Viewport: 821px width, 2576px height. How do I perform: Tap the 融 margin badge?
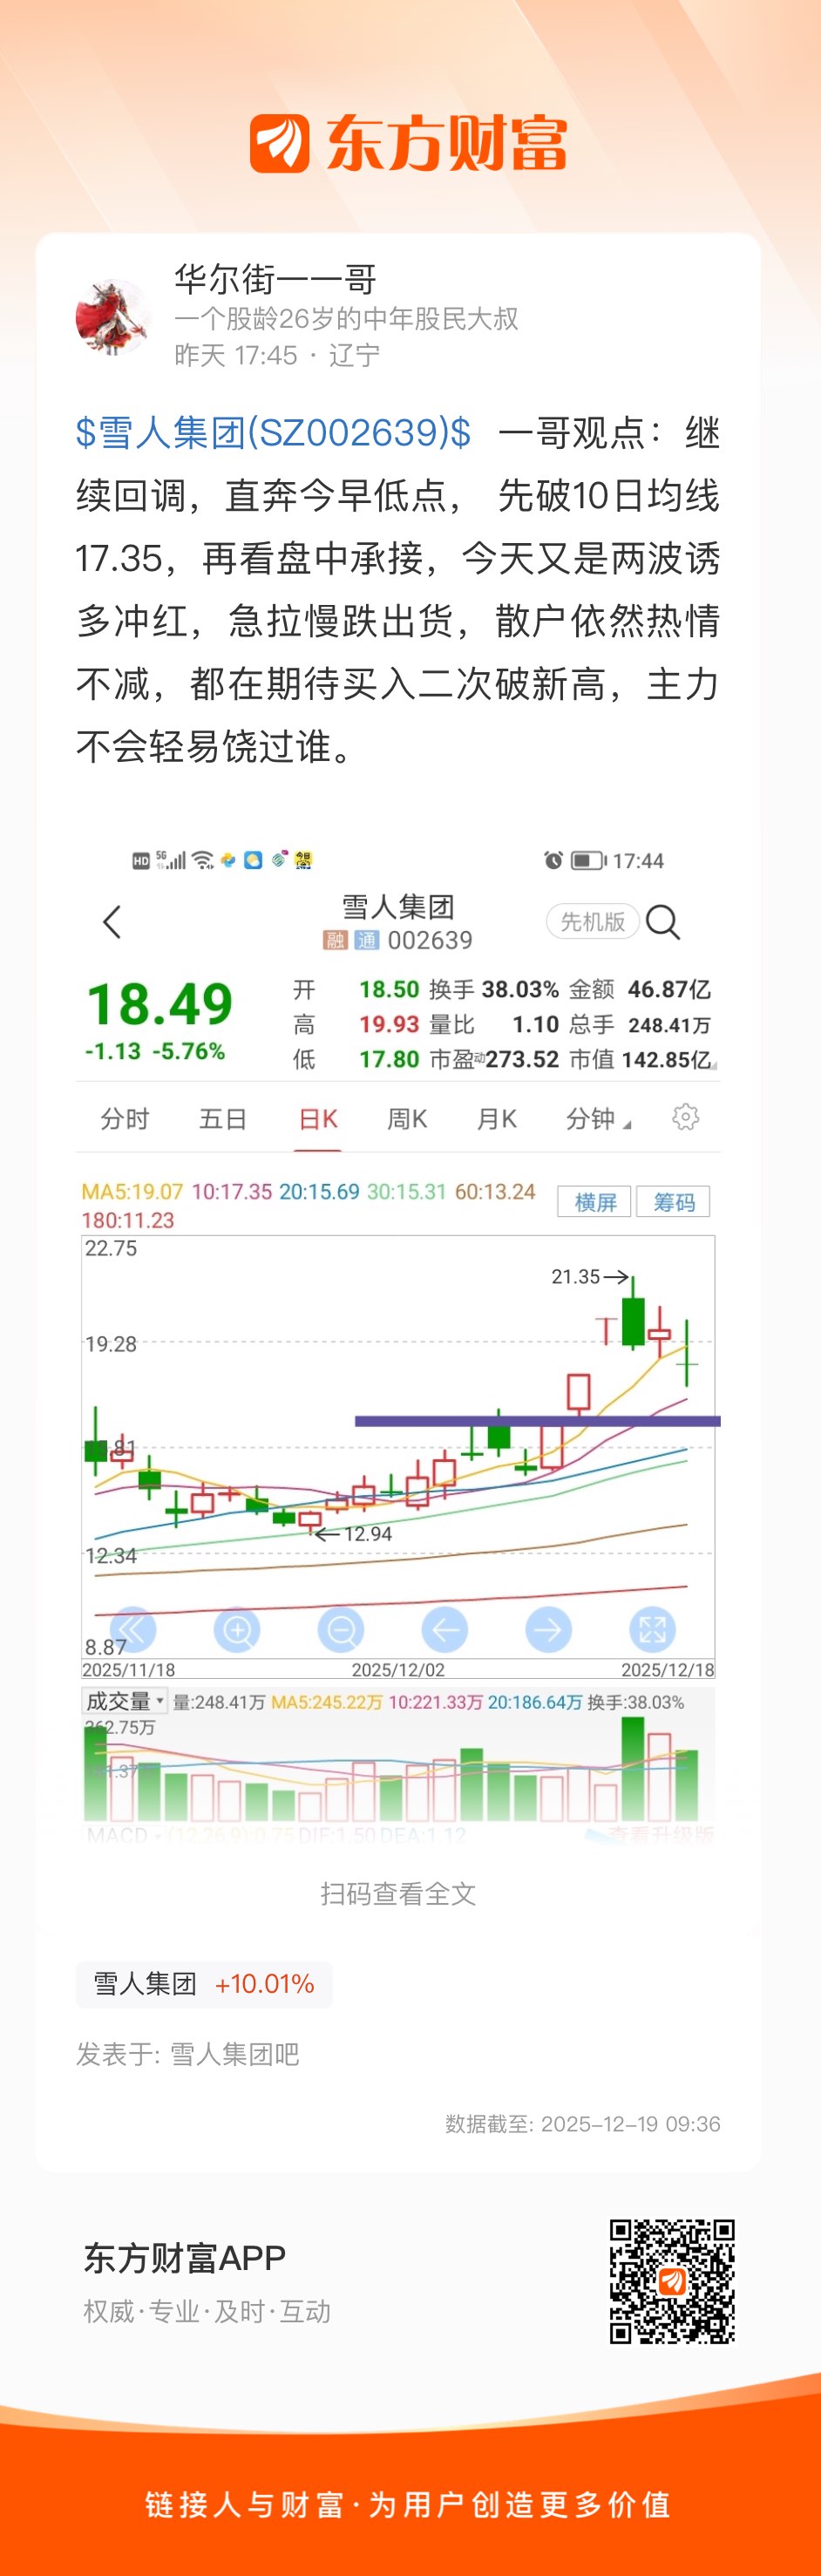335,940
